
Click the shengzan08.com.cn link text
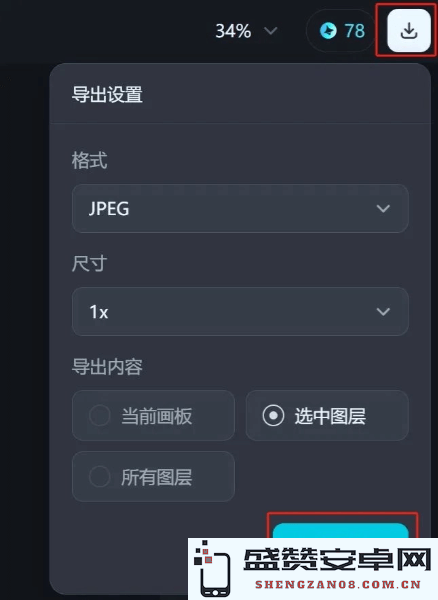pos(338,584)
